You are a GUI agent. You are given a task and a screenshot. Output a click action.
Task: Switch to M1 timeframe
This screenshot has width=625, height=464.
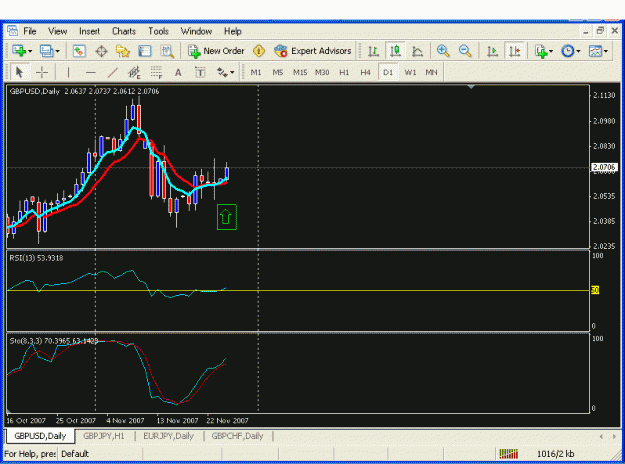coord(256,72)
